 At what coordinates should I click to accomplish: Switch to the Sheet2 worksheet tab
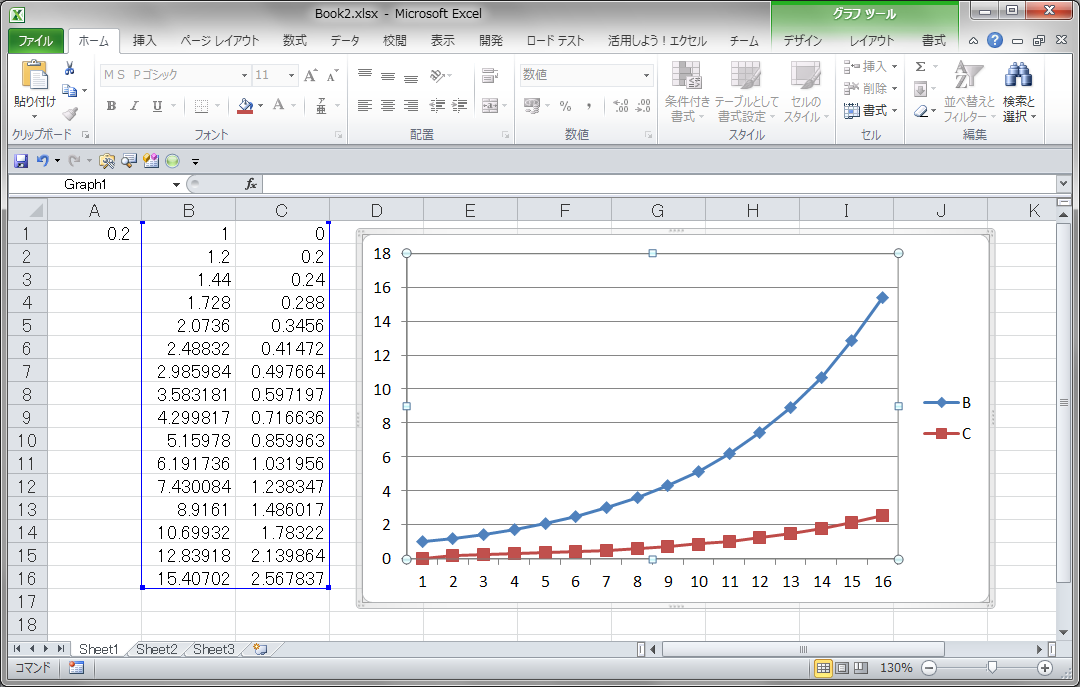pyautogui.click(x=157, y=649)
